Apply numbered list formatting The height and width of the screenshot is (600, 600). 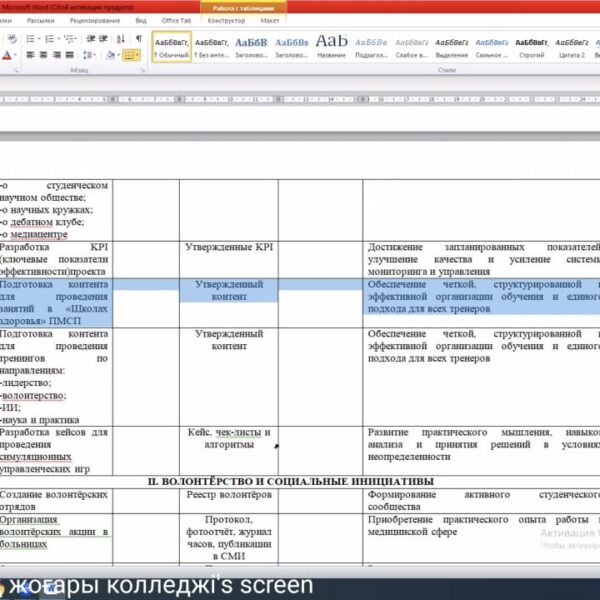(49, 39)
